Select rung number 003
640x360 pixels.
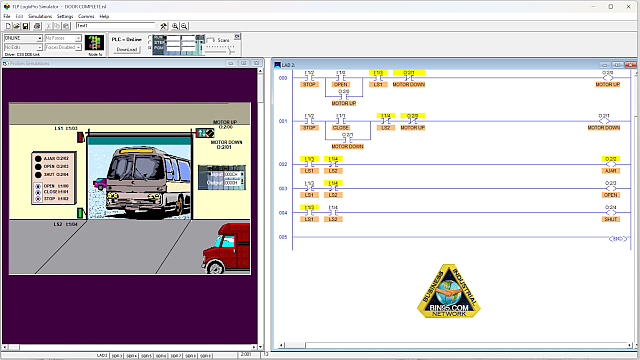(x=283, y=189)
